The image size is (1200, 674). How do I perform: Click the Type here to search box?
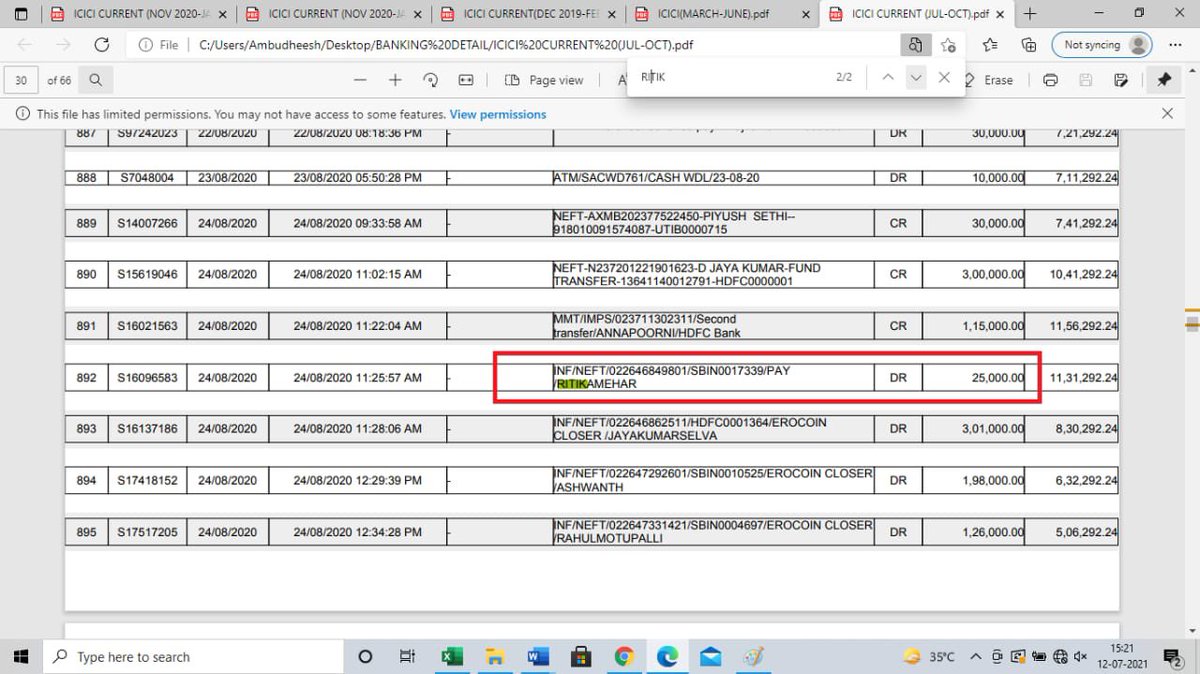coord(192,656)
